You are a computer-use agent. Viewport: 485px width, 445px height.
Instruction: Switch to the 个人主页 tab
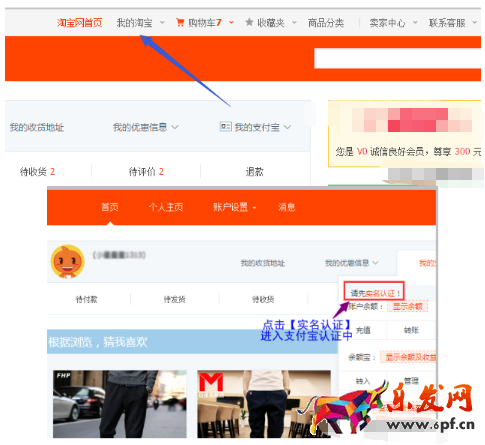pos(166,207)
